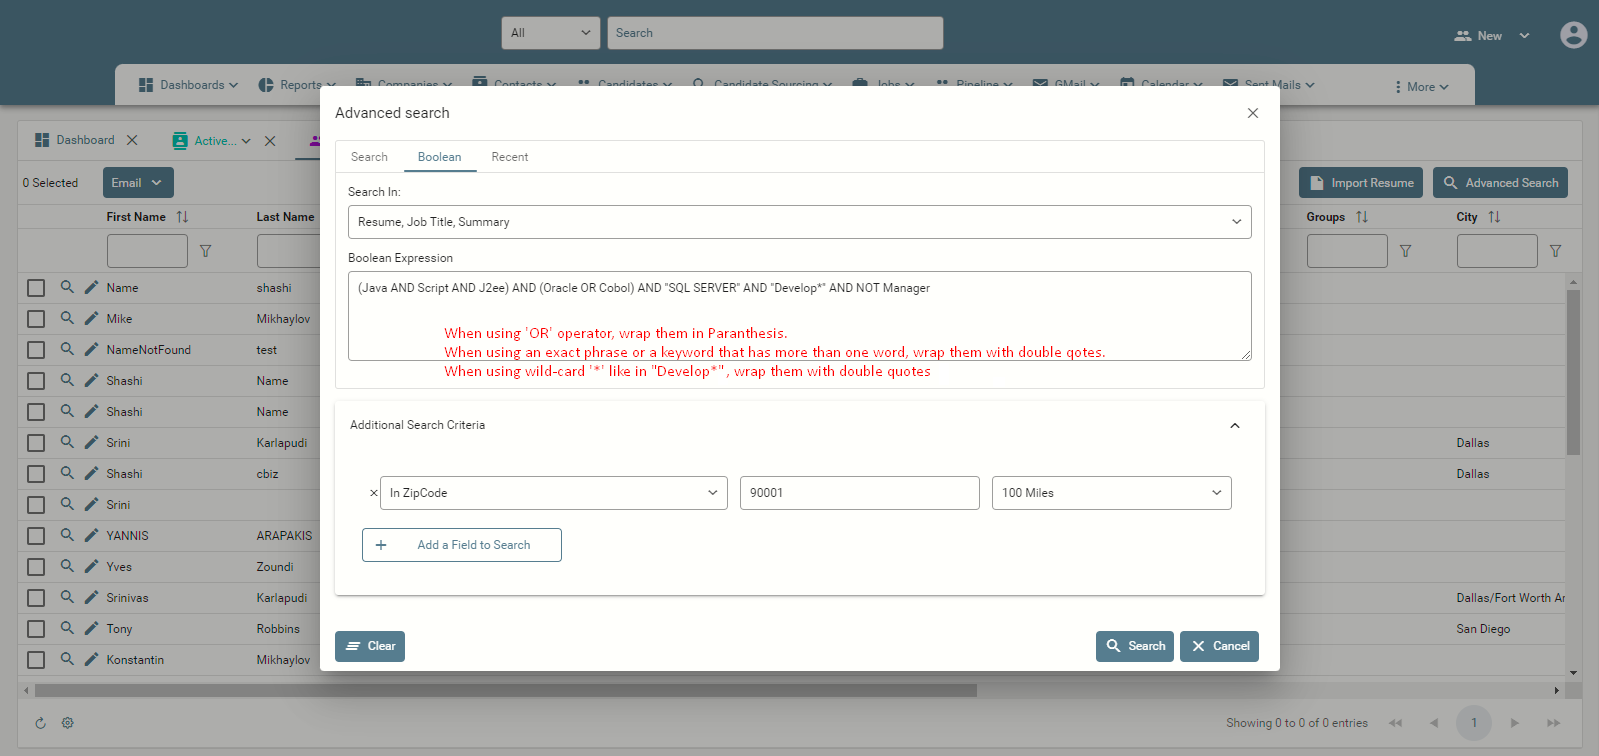Screen dimensions: 1599x756
Task: Open the Groups column filter icon
Action: point(1405,251)
